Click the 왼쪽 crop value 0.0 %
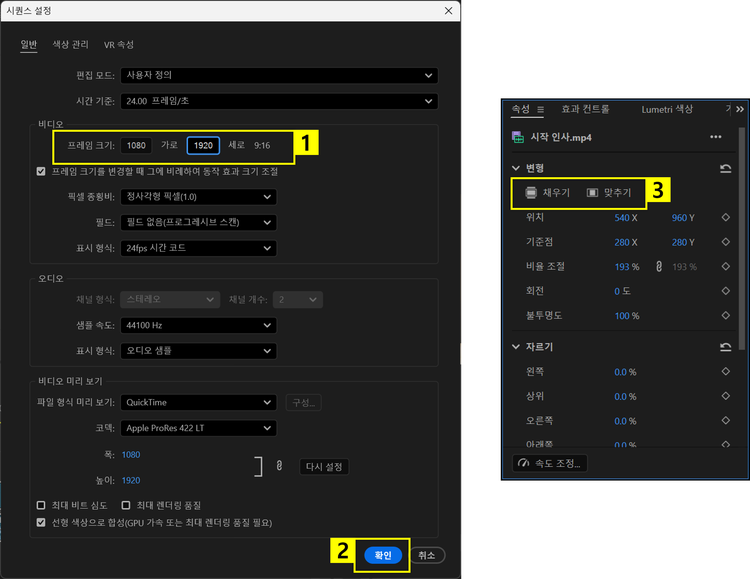The height and width of the screenshot is (579, 750). coord(625,372)
